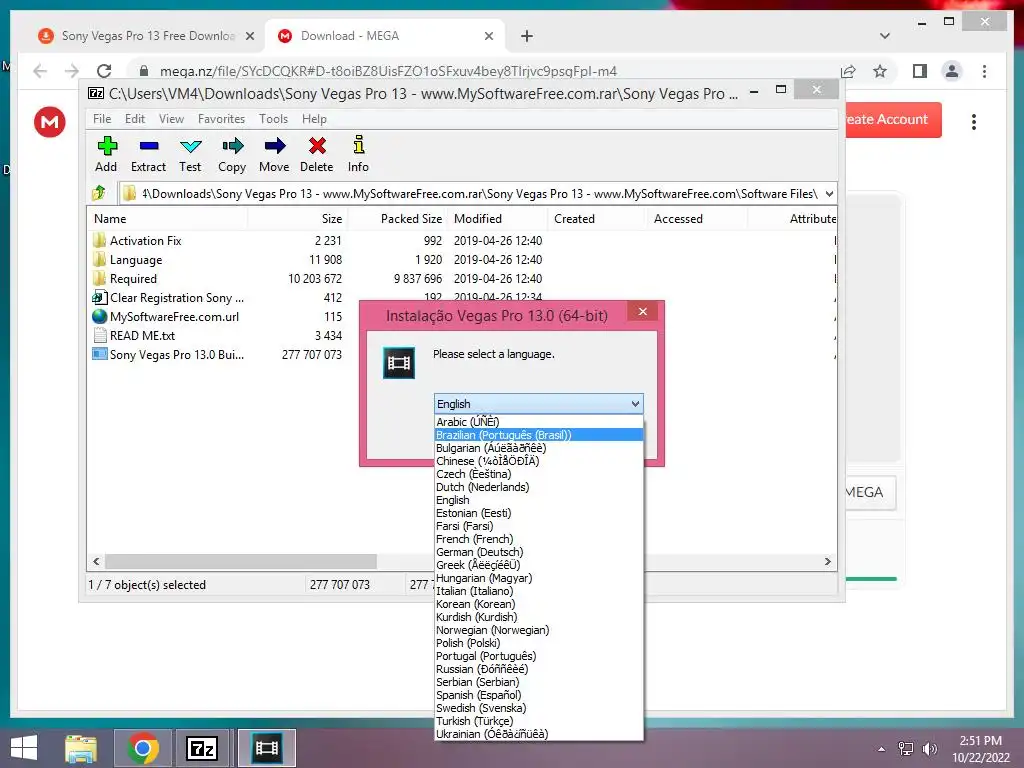Select the Activation Fix folder
The image size is (1024, 768).
click(x=146, y=240)
